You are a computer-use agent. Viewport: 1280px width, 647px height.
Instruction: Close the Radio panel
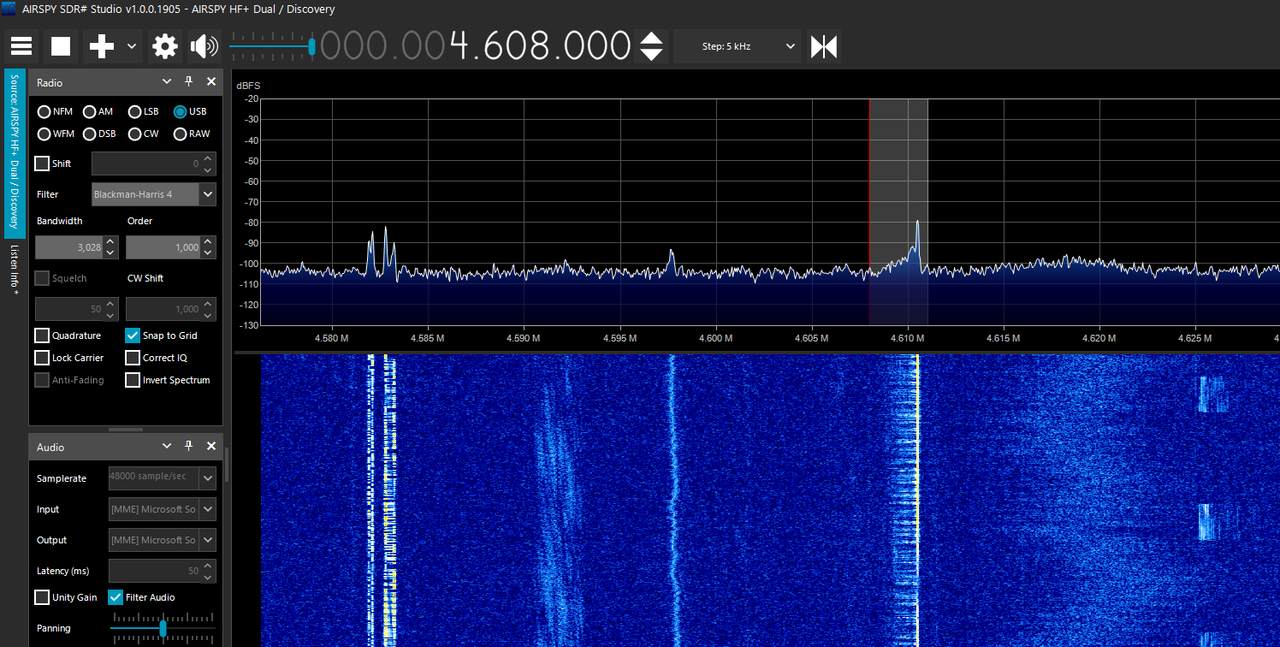click(x=211, y=82)
